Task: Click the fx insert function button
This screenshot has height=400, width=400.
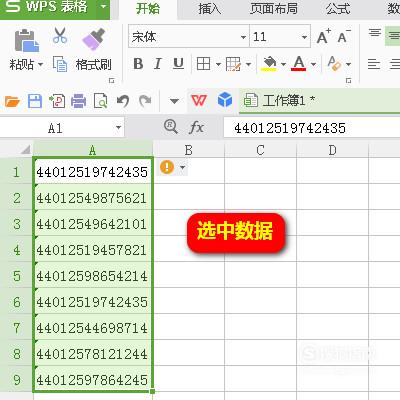Action: [196, 127]
